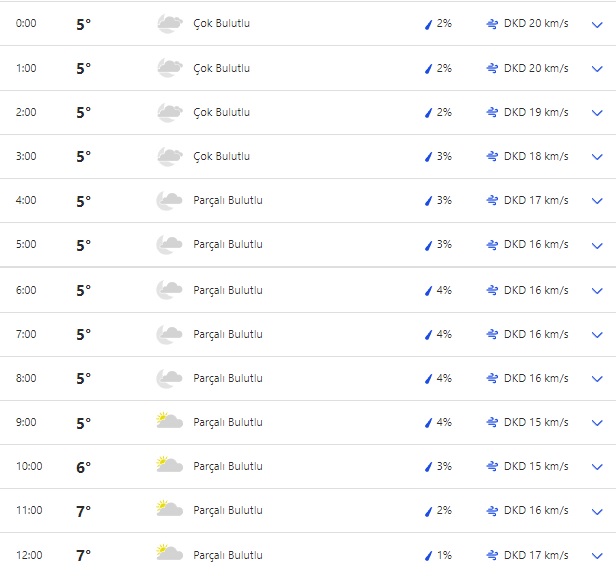Click the 1% precipitation at 12:00
Image resolution: width=616 pixels, height=576 pixels.
coord(444,554)
